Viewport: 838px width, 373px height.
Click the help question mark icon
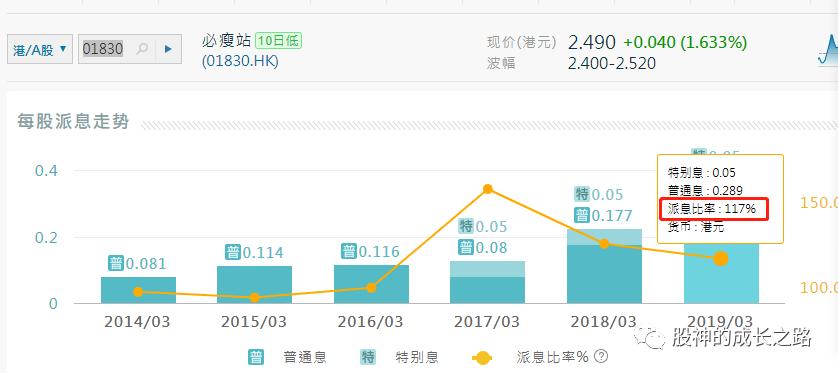(x=601, y=356)
